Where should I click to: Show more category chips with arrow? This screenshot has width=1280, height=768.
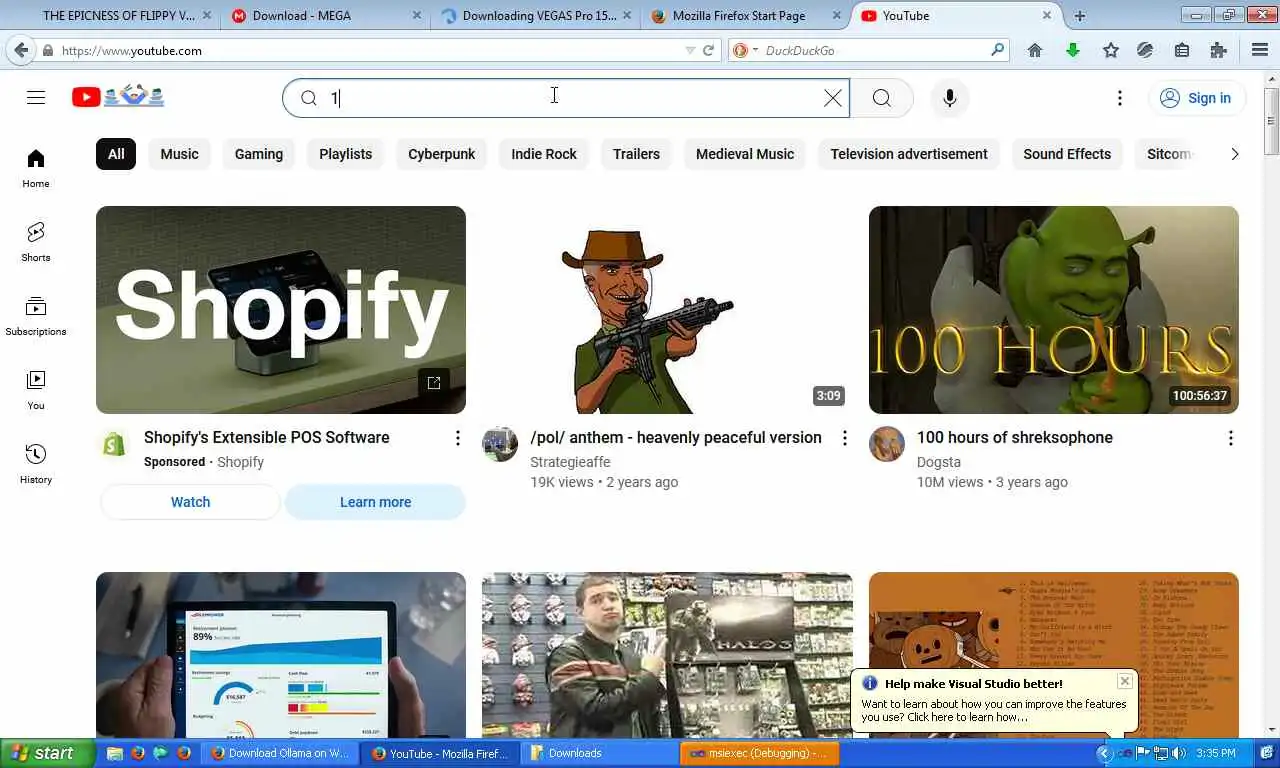pos(1234,154)
